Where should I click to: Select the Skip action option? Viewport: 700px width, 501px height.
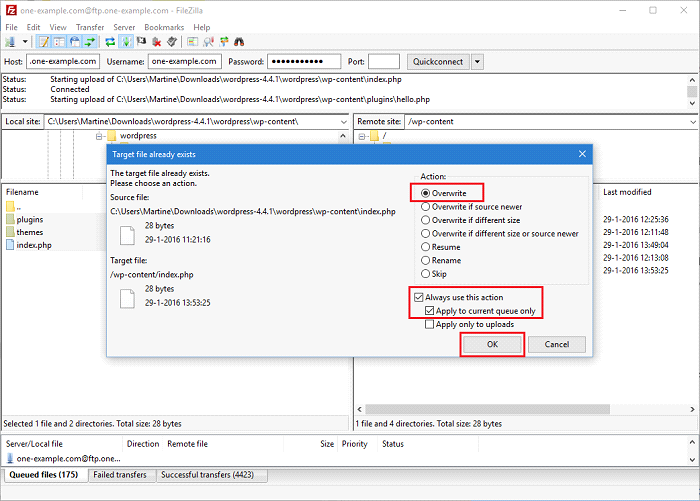click(426, 273)
